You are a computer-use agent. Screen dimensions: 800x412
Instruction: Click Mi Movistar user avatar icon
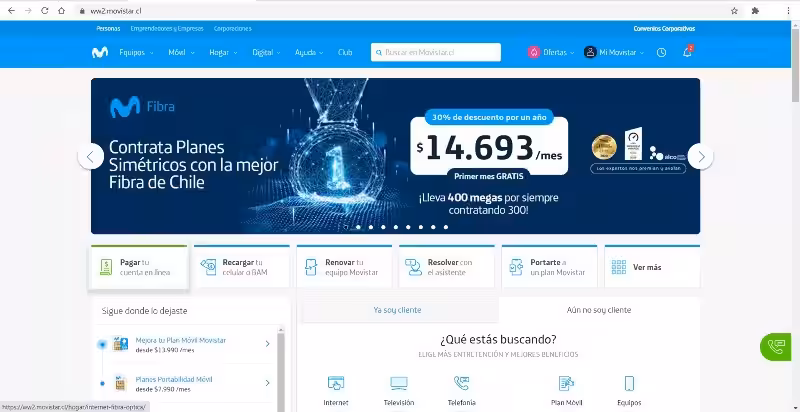(590, 52)
